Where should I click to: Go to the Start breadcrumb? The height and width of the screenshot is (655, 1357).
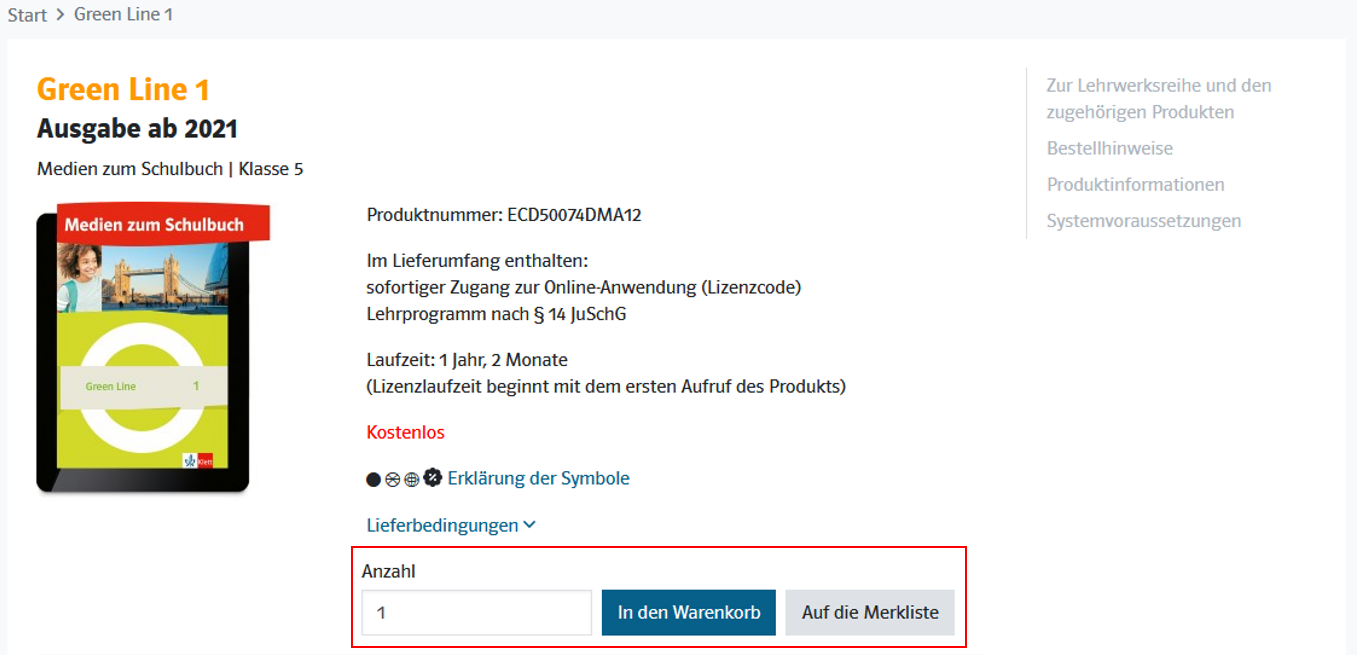[27, 15]
